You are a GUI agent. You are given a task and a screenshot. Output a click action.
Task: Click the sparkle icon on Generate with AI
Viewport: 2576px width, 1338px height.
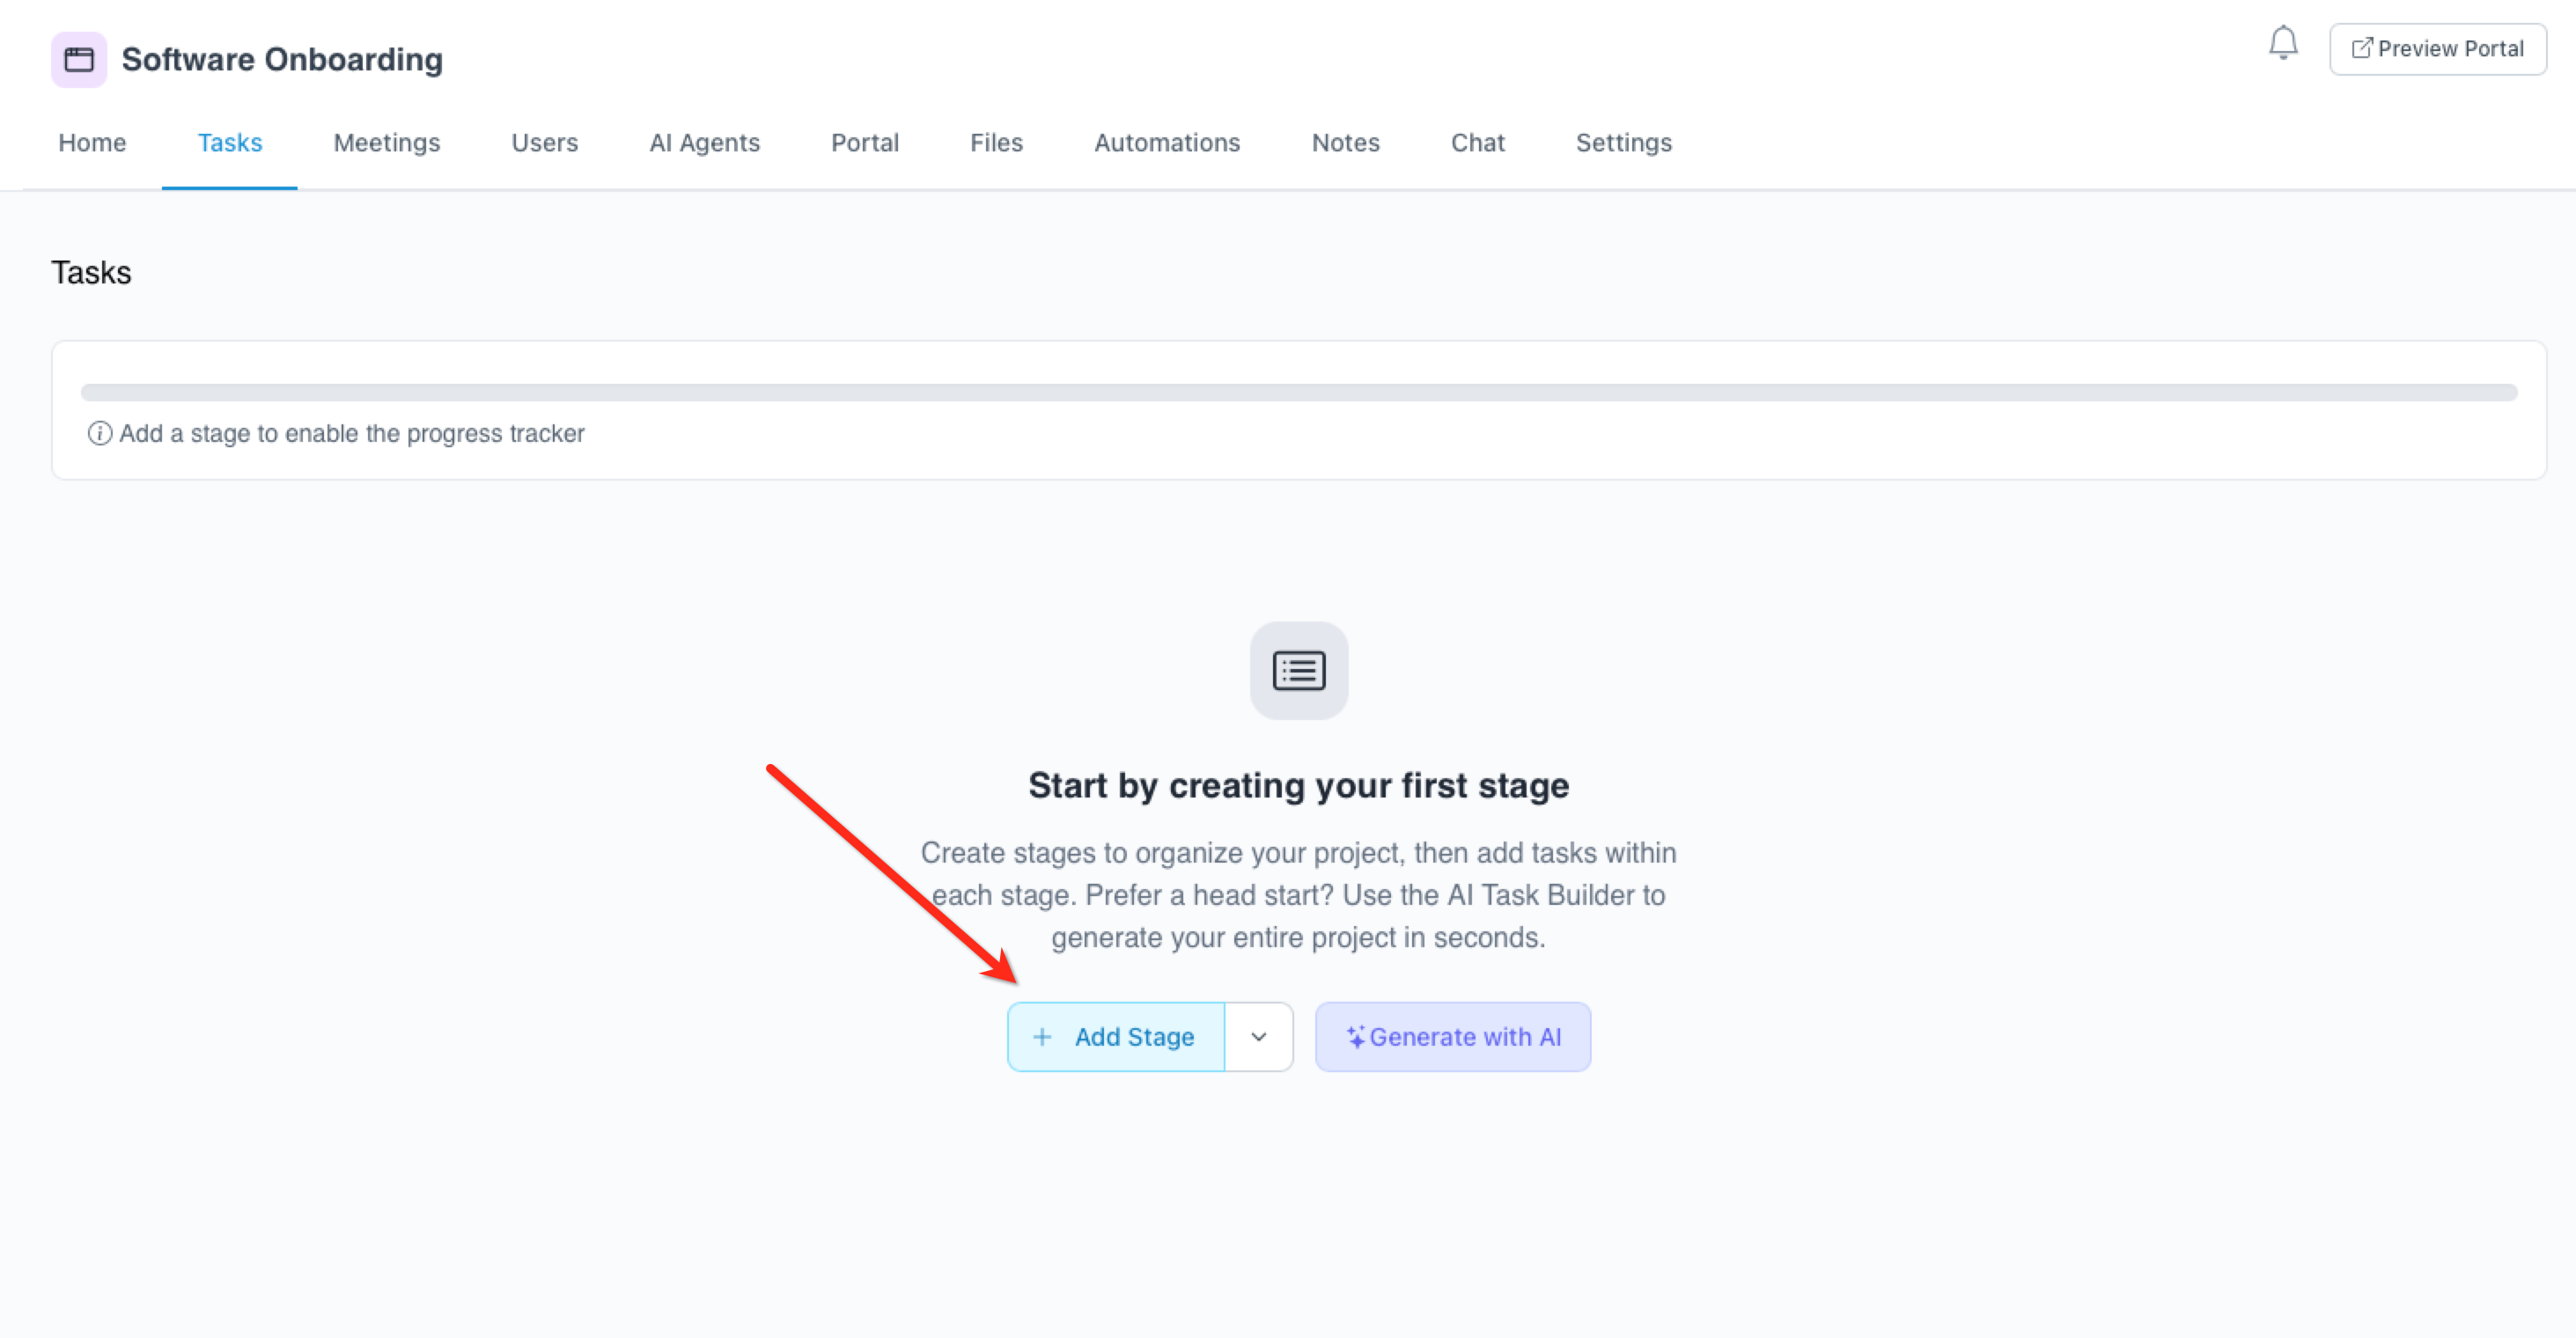click(1355, 1037)
